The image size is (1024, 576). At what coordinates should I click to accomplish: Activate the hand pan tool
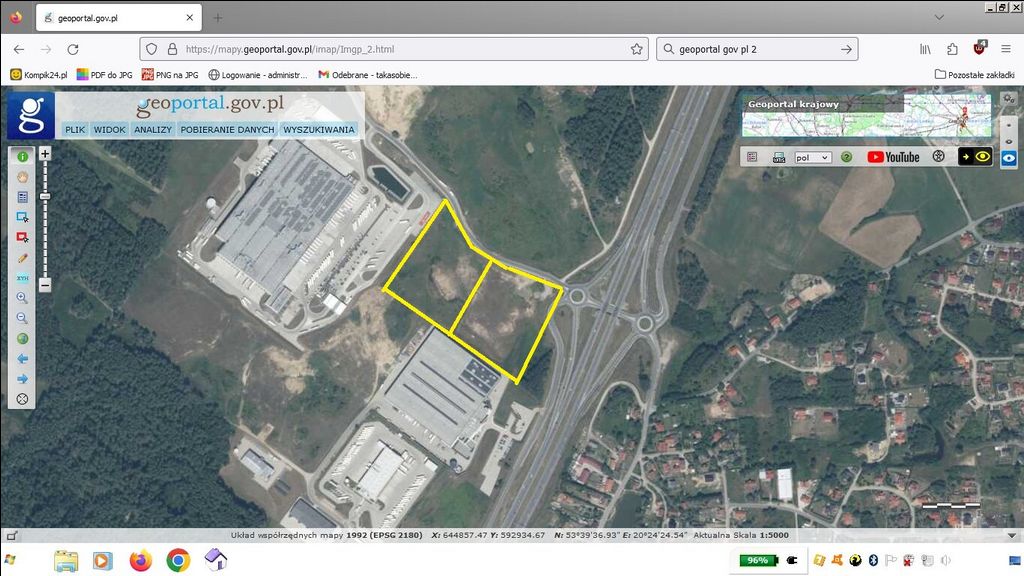(22, 176)
